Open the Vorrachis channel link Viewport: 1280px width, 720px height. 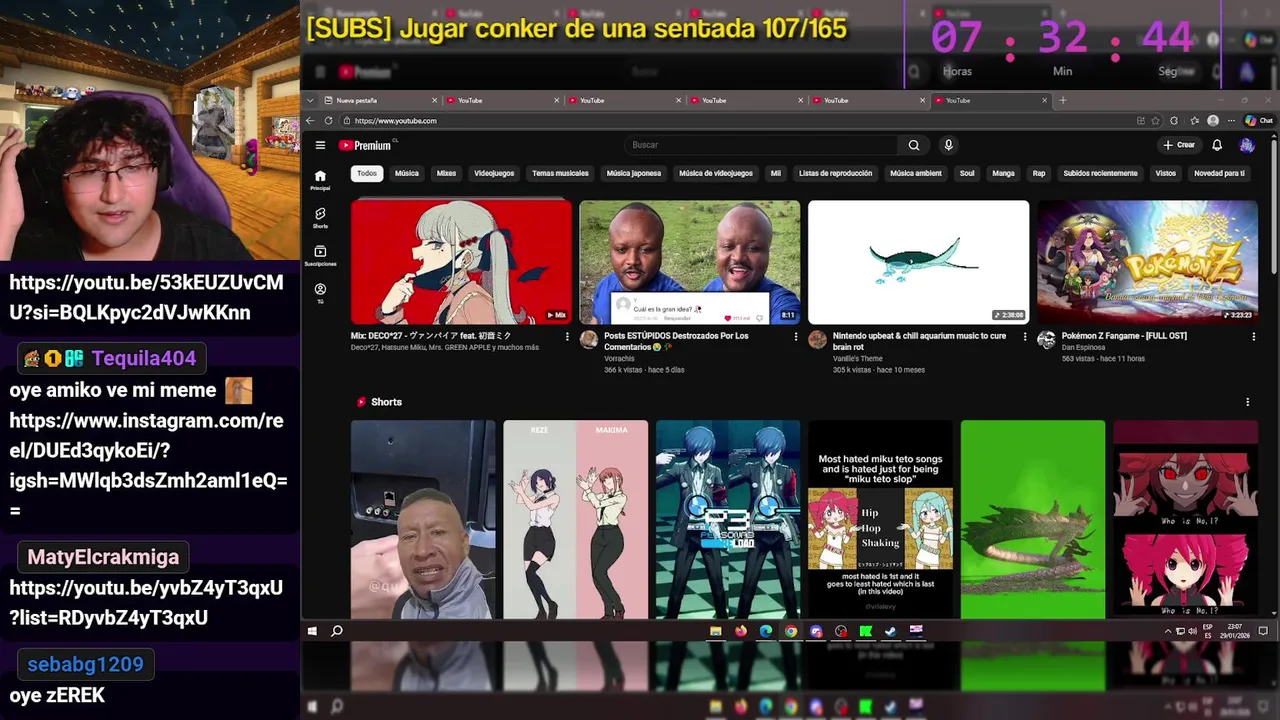(619, 359)
